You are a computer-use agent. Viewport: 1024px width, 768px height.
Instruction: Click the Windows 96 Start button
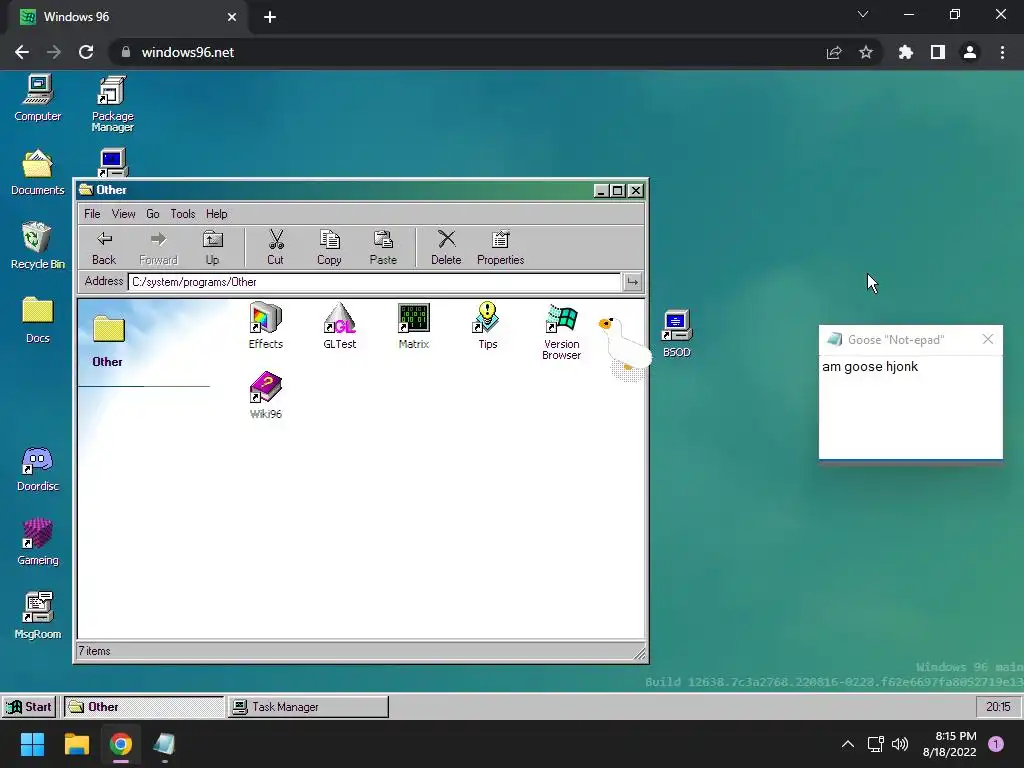coord(29,707)
